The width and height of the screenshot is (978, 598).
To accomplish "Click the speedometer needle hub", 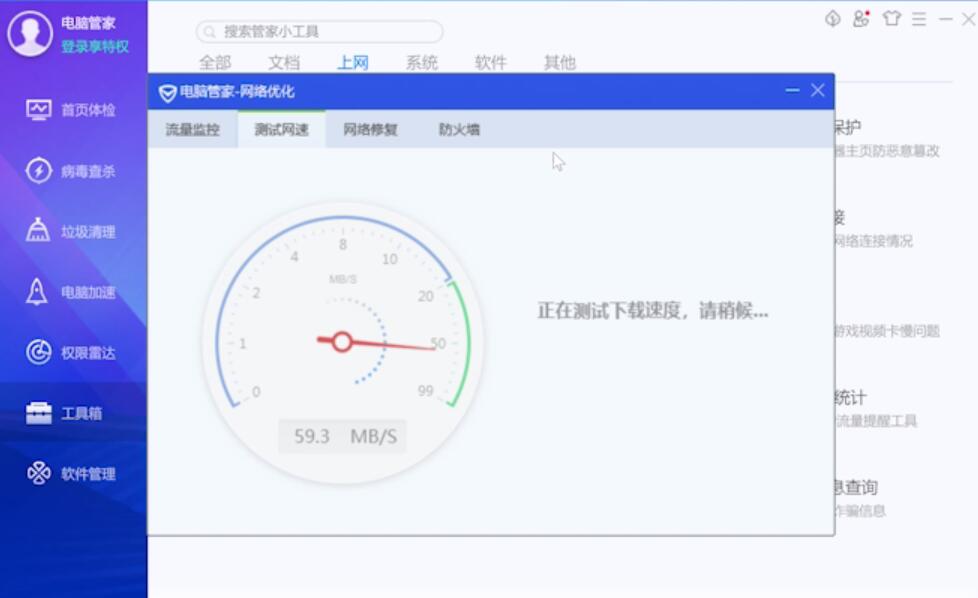I will pos(342,342).
